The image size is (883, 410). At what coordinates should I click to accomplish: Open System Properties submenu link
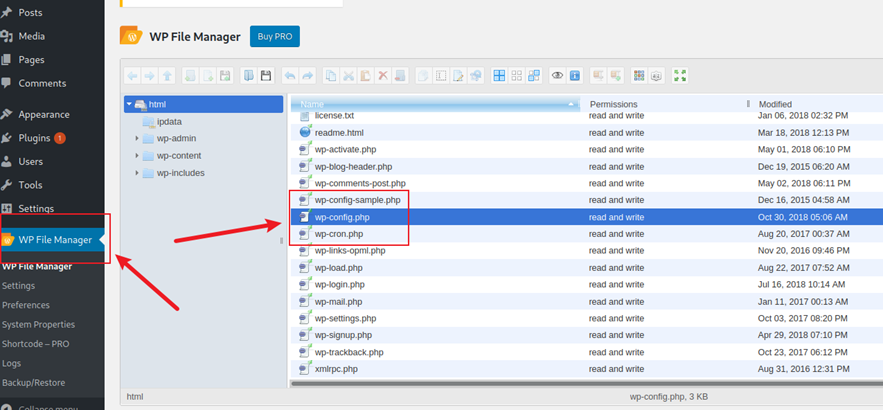(x=38, y=324)
